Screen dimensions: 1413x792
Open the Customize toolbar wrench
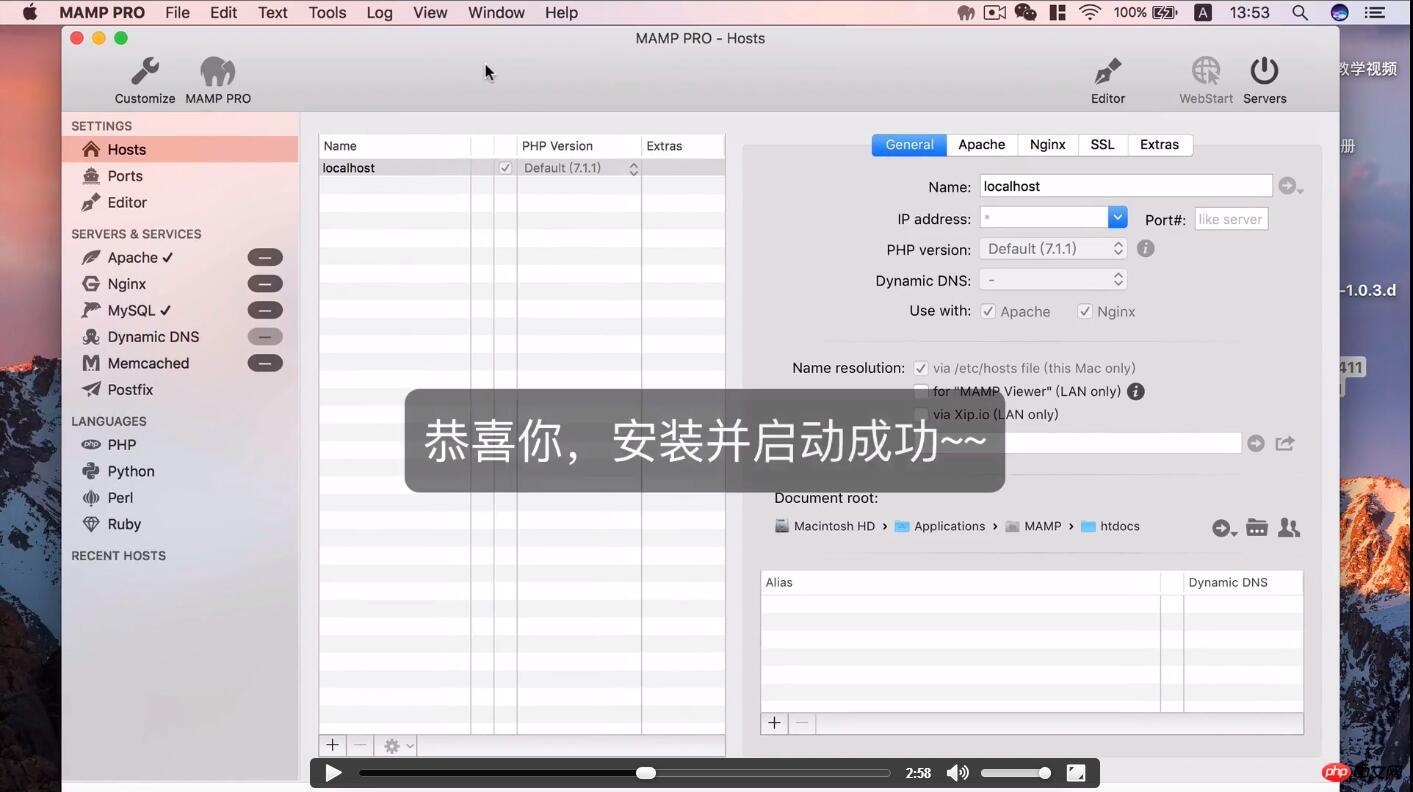[x=145, y=81]
